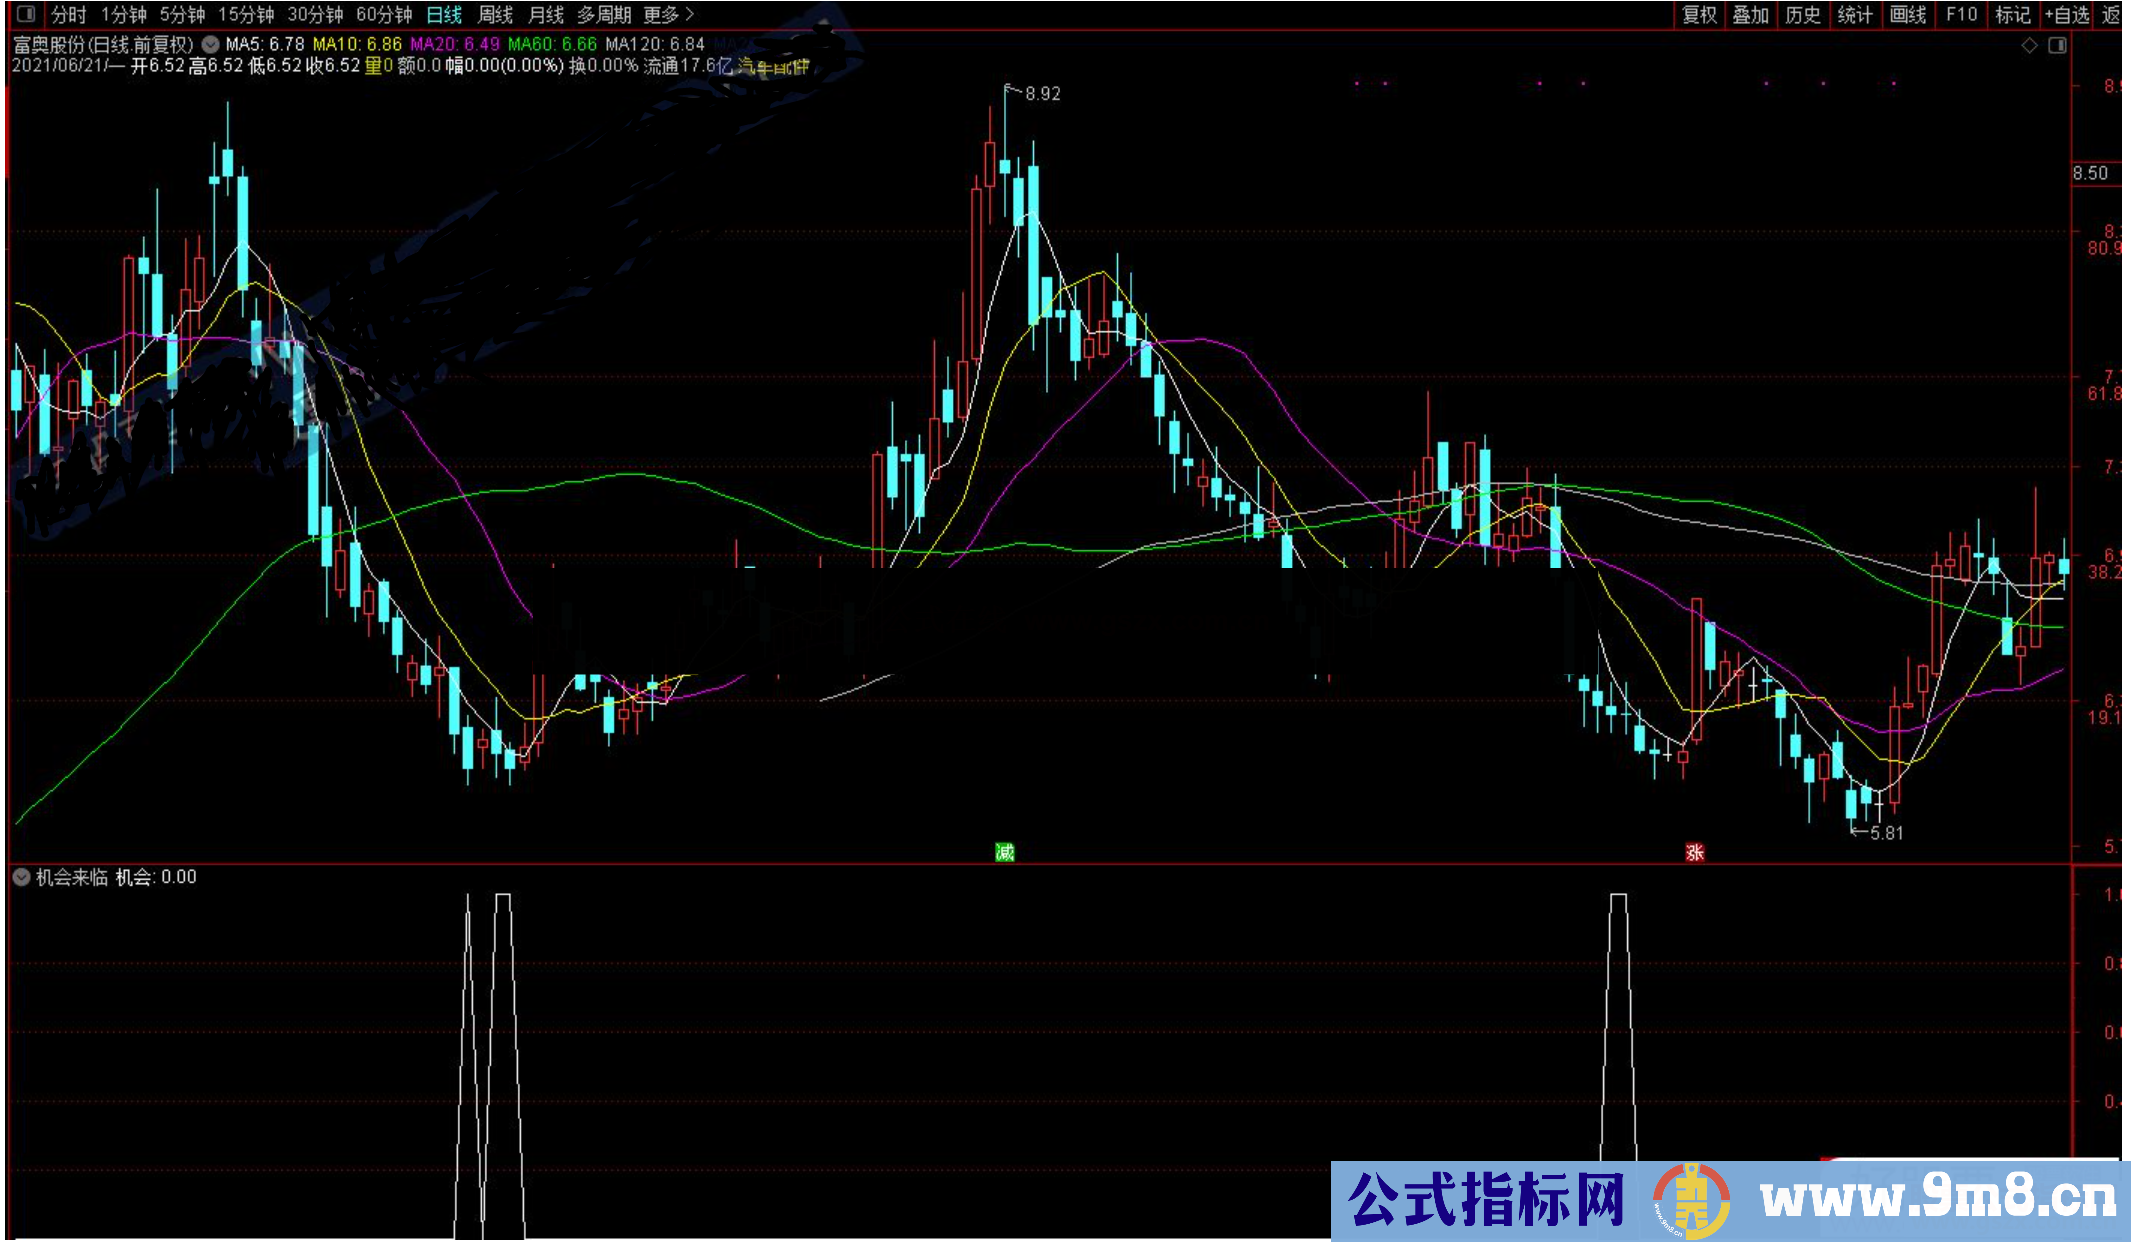Expand the 富奥股份 stock title dropdown circle
Viewport: 2131px width, 1242px height.
[x=209, y=44]
